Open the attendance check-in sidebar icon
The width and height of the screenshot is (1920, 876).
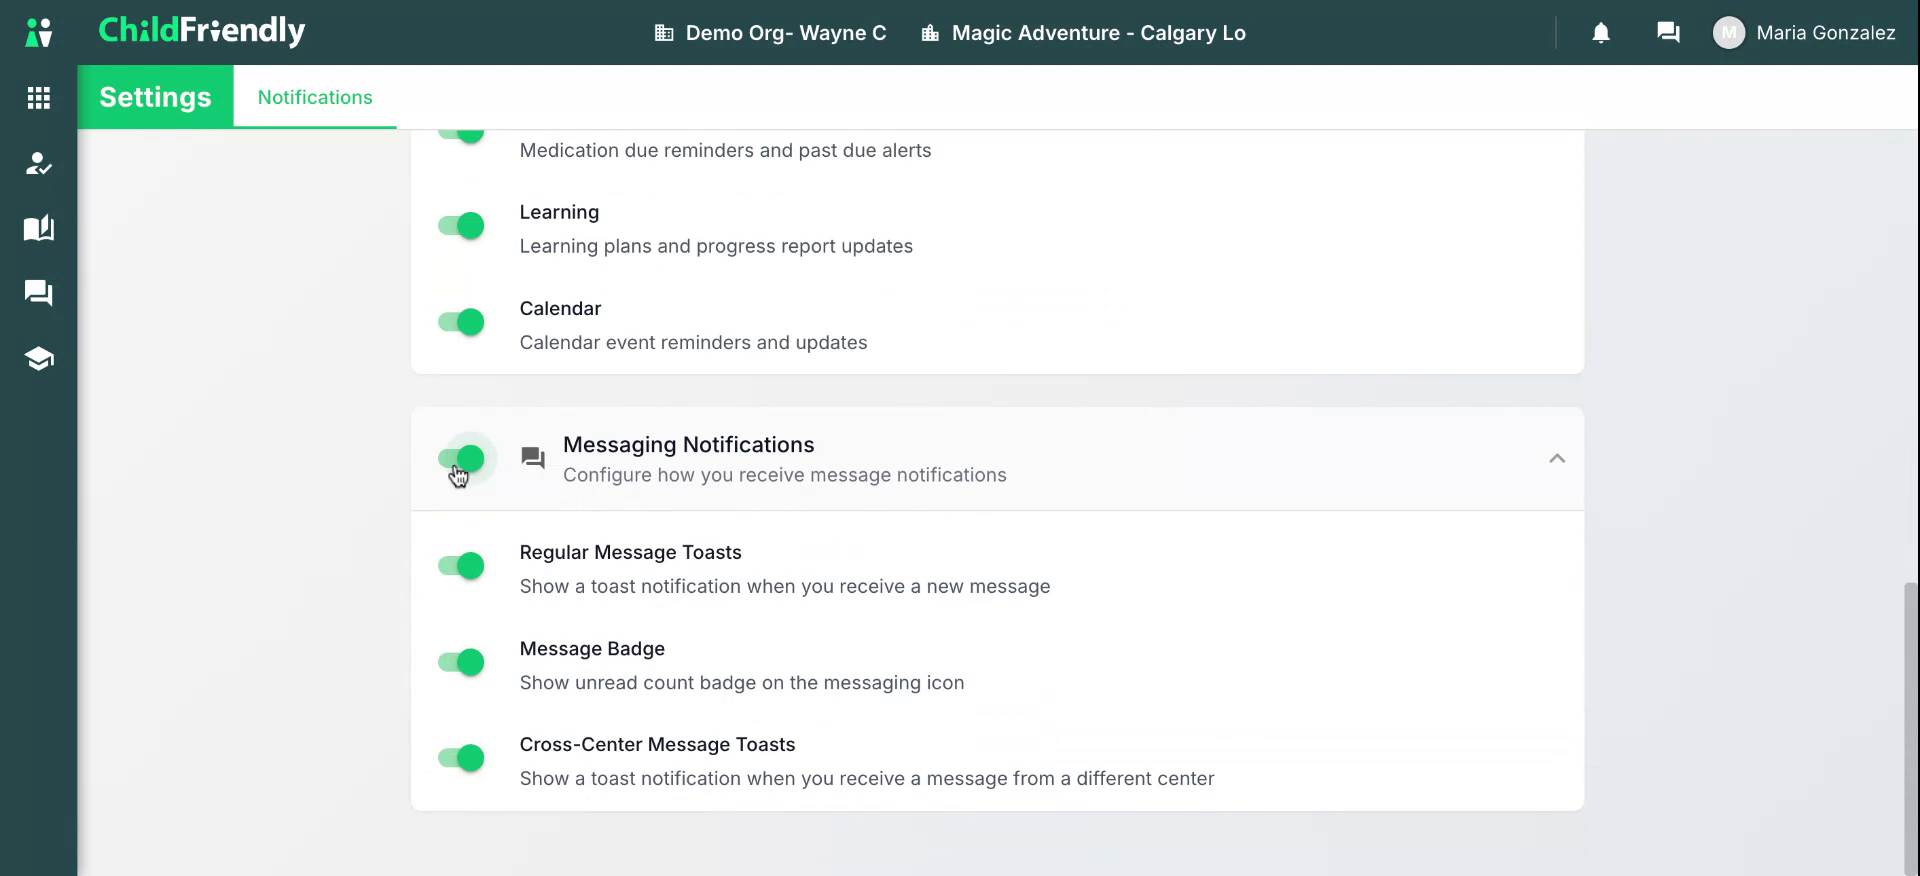pyautogui.click(x=39, y=163)
